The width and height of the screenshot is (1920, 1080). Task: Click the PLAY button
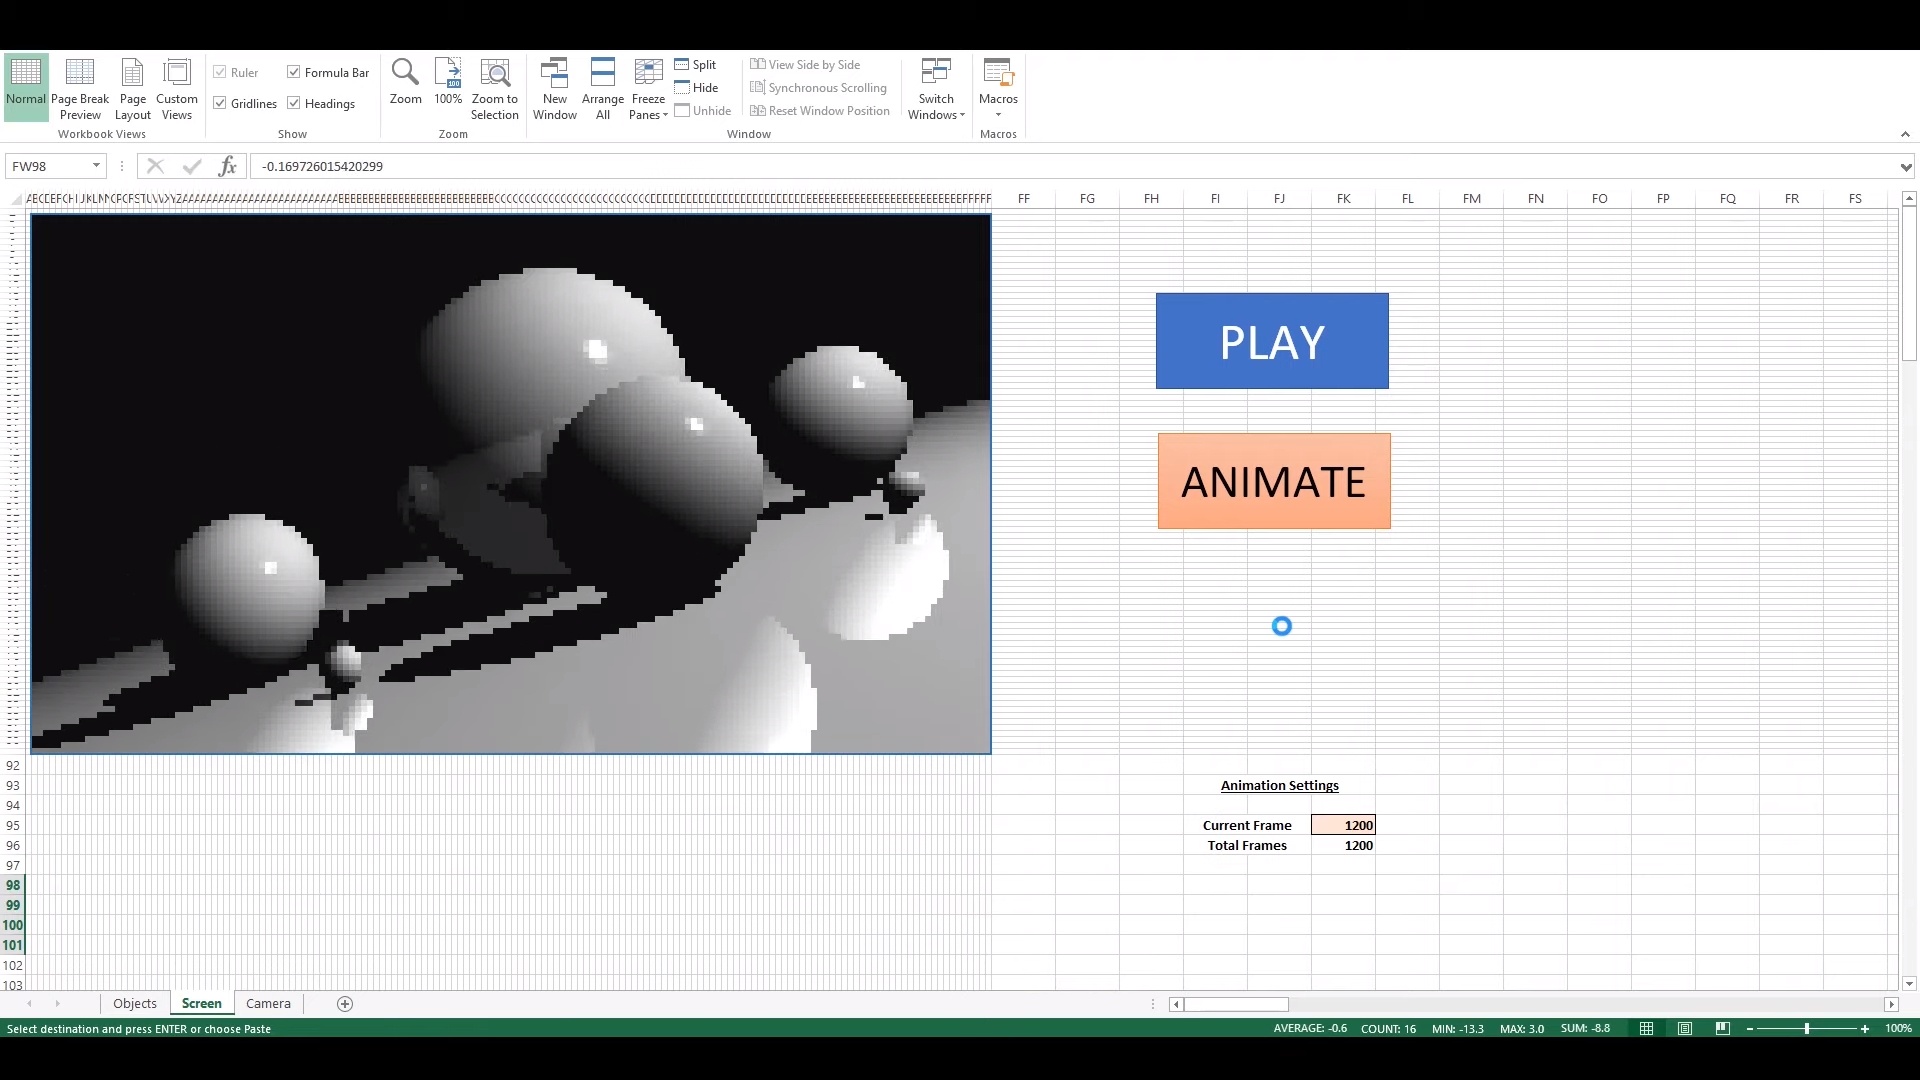pyautogui.click(x=1271, y=340)
